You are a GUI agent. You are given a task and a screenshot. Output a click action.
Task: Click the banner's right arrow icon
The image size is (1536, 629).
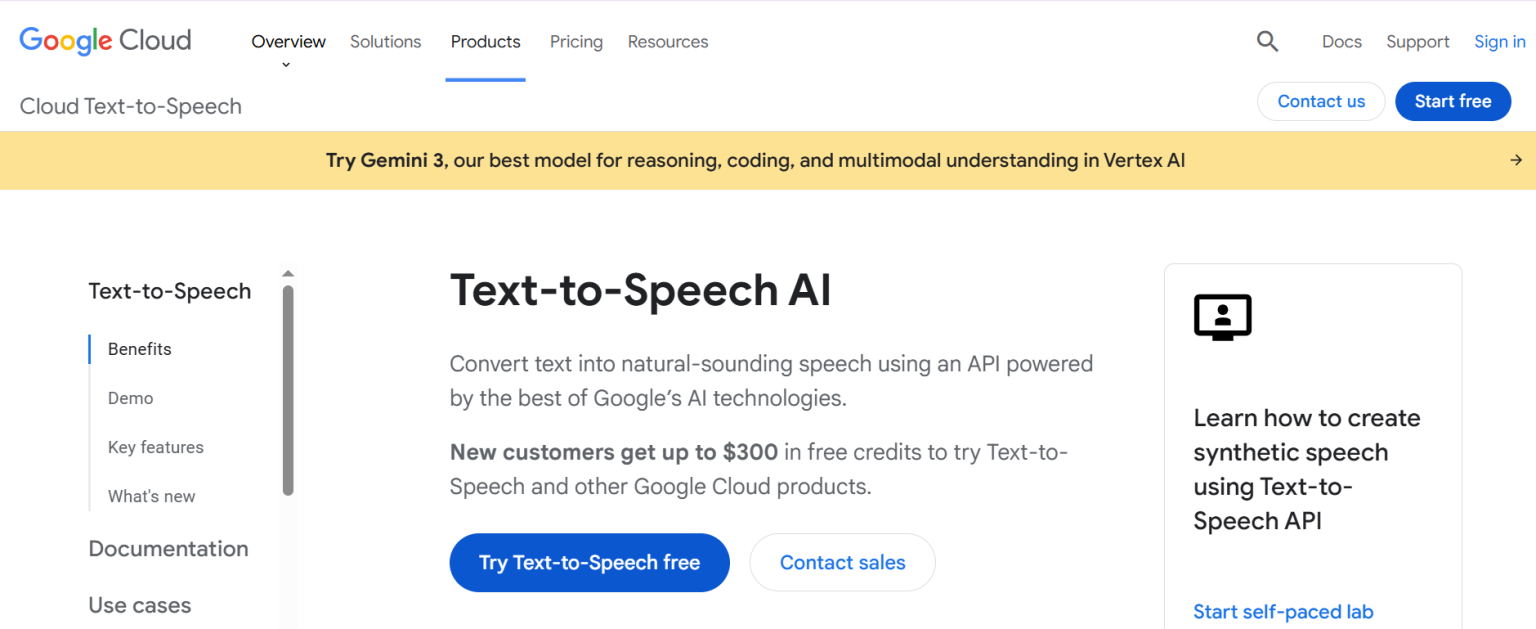pyautogui.click(x=1516, y=160)
